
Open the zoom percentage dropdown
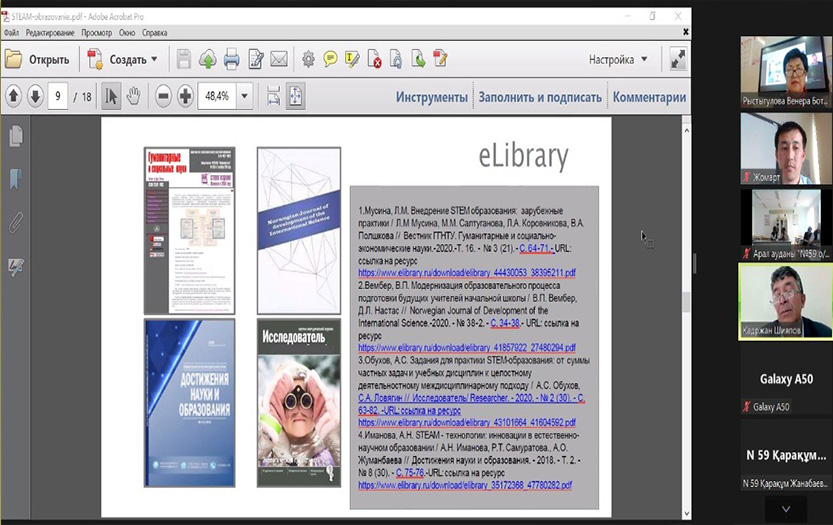[245, 97]
